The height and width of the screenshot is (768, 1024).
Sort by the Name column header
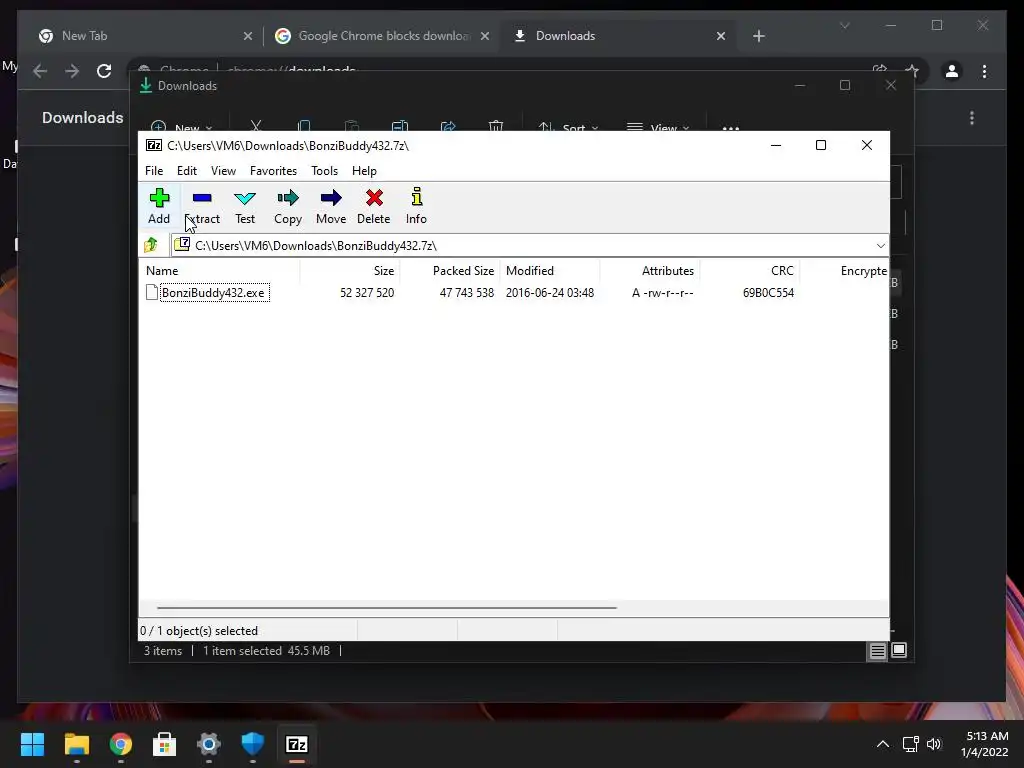pos(219,270)
